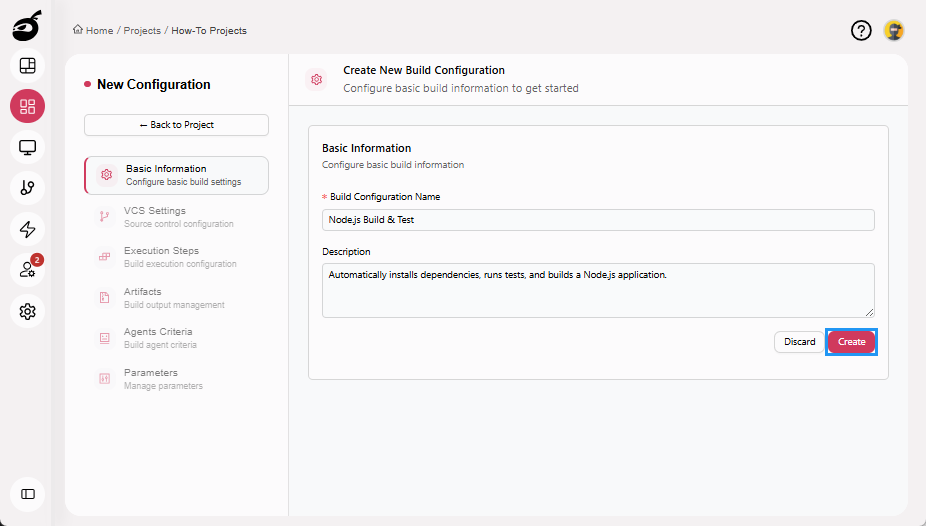Click the 'Build Configuration Name' label
Image resolution: width=926 pixels, height=526 pixels.
coord(384,197)
